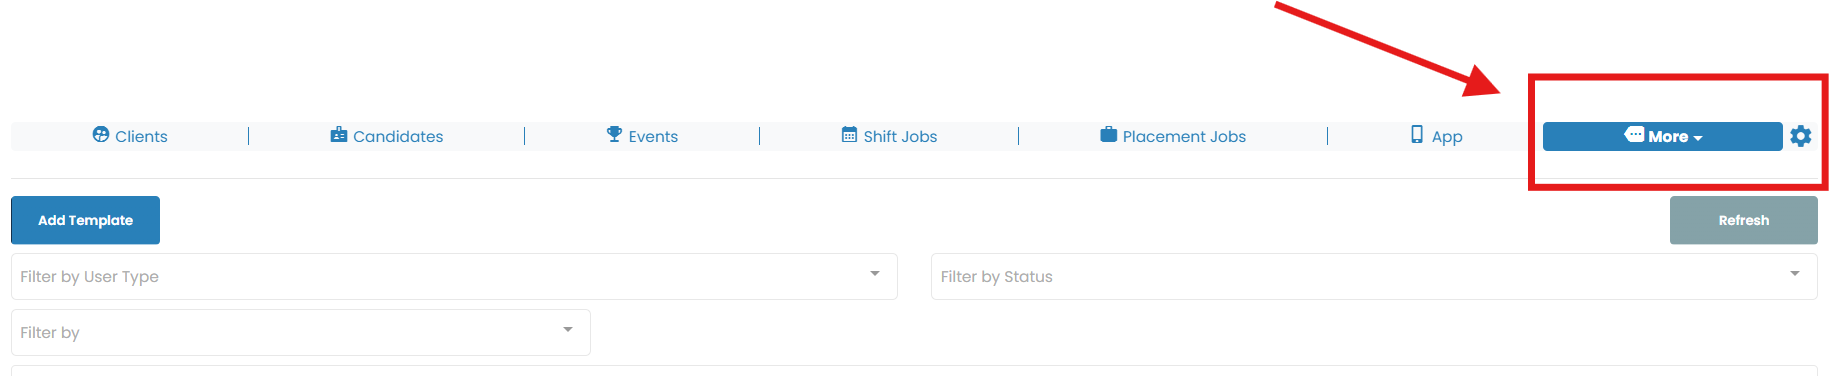Open Filter by User Type dropdown arrow
The height and width of the screenshot is (376, 1843).
click(875, 274)
